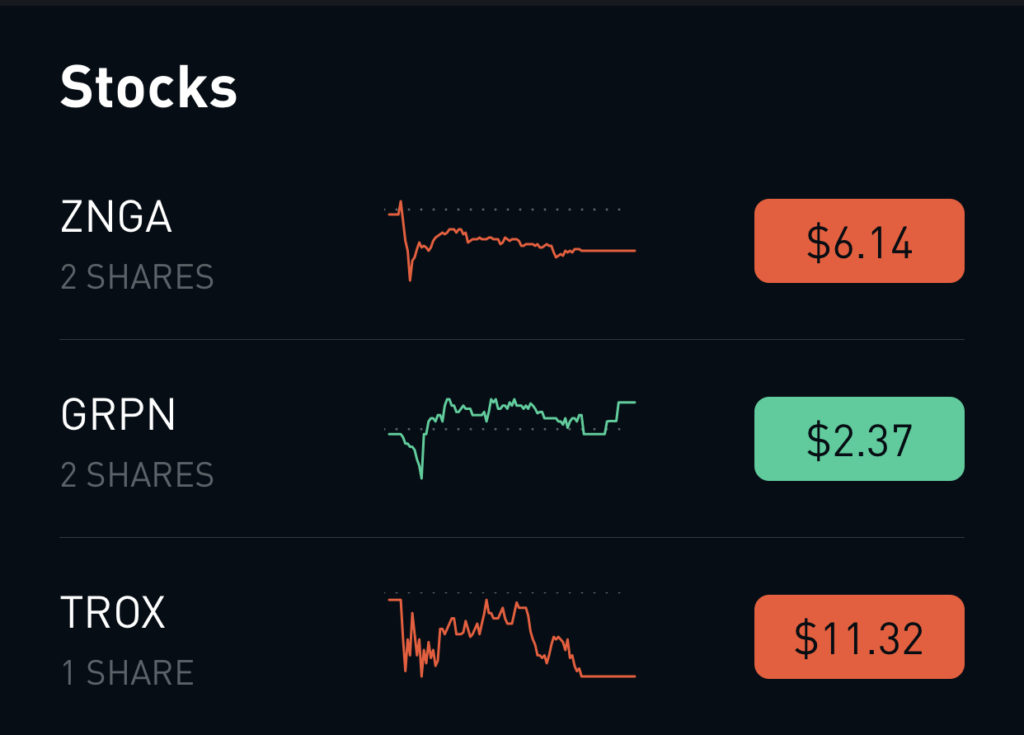Click the dotted baseline above TROX chart
This screenshot has height=735, width=1024.
click(503, 593)
